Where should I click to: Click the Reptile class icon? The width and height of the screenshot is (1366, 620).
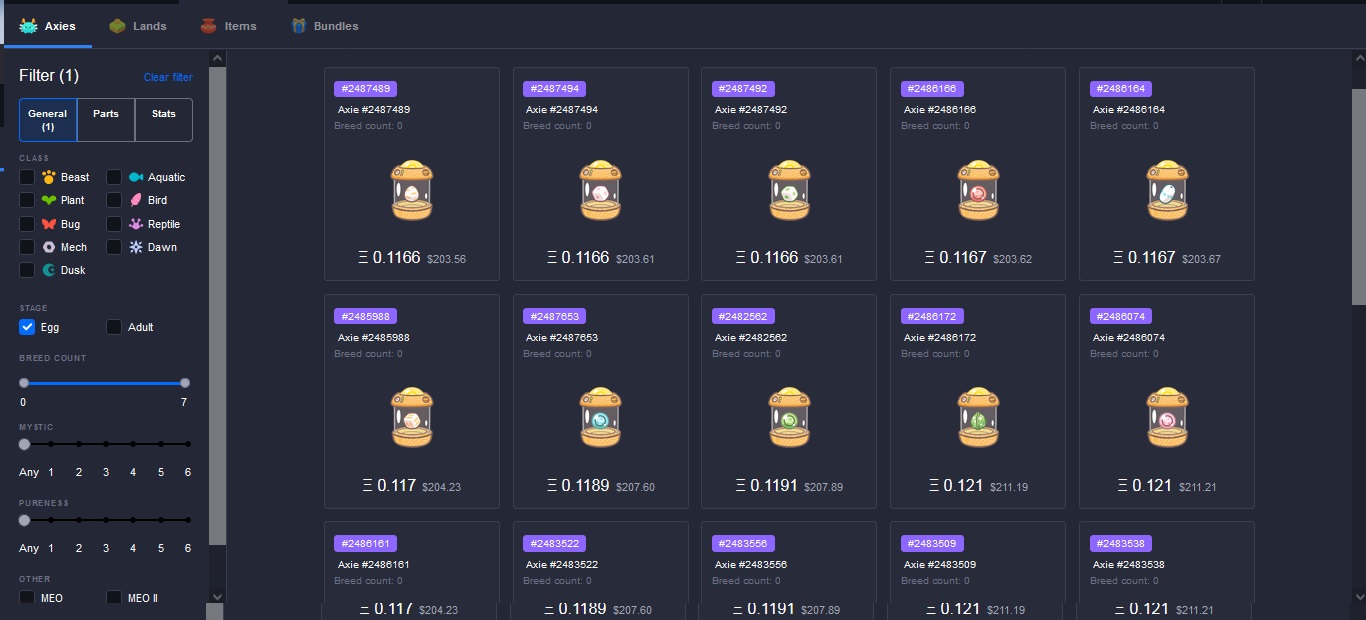point(136,224)
